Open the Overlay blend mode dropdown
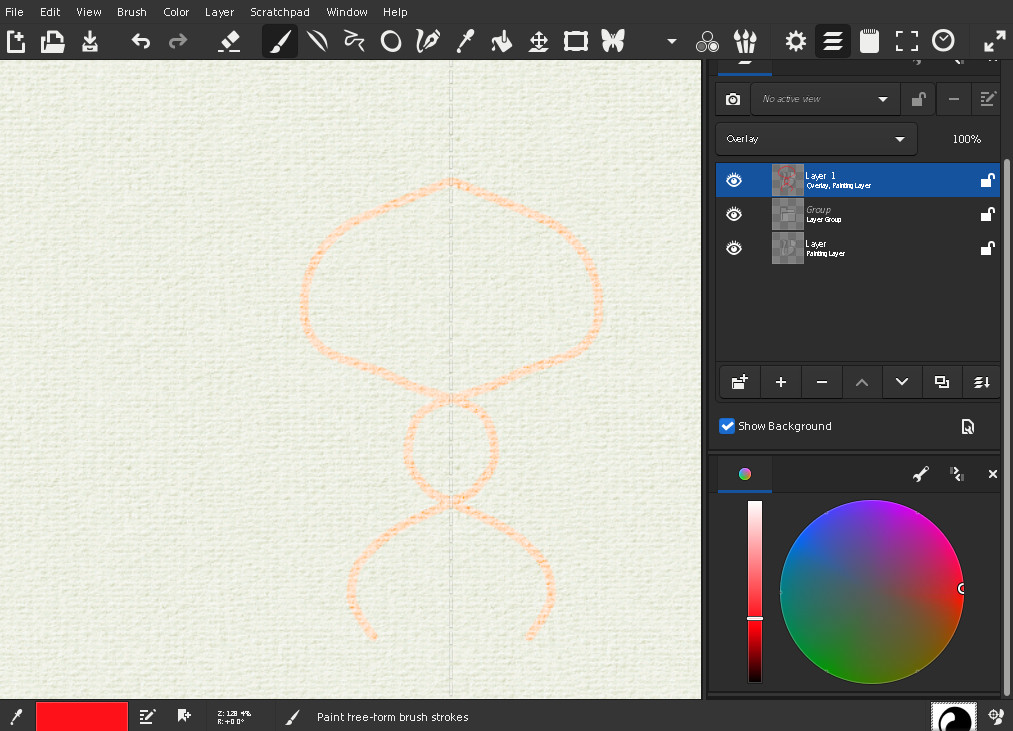 pos(816,139)
